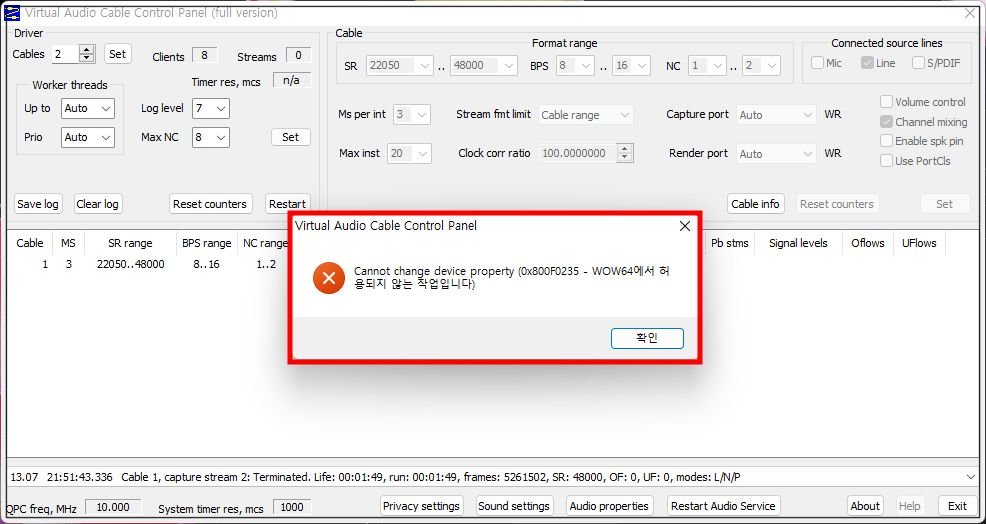Close the error dialog with the X button
The width and height of the screenshot is (986, 524).
click(x=685, y=226)
